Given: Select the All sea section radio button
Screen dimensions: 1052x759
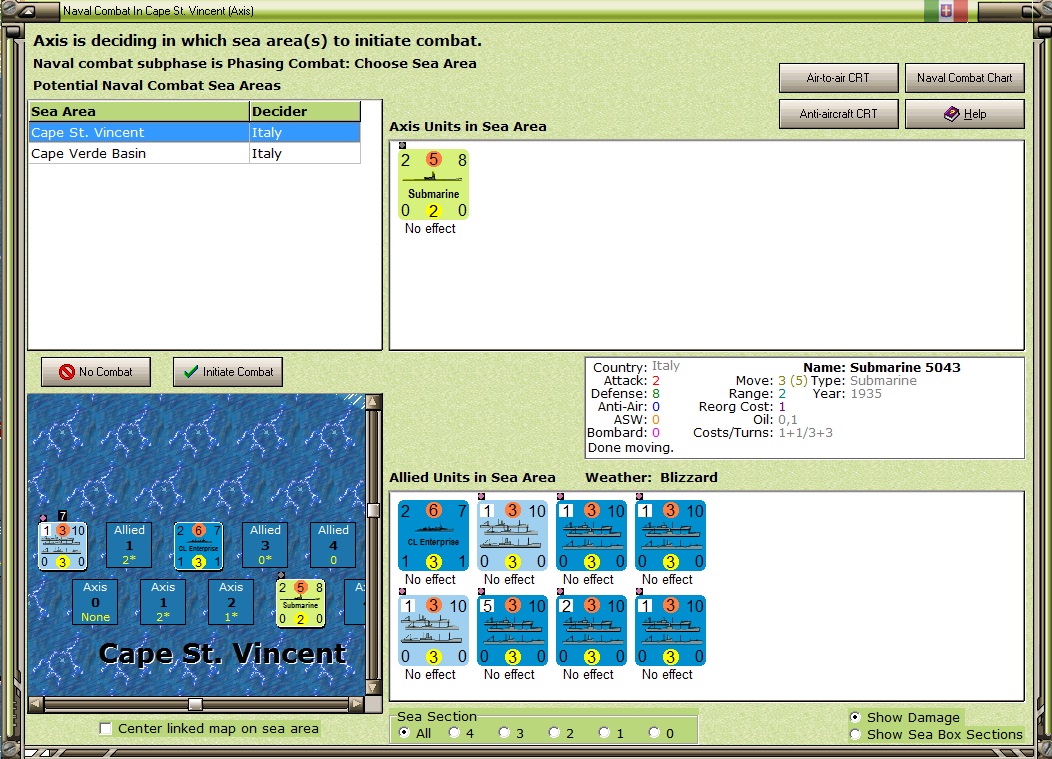Looking at the screenshot, I should pyautogui.click(x=405, y=733).
